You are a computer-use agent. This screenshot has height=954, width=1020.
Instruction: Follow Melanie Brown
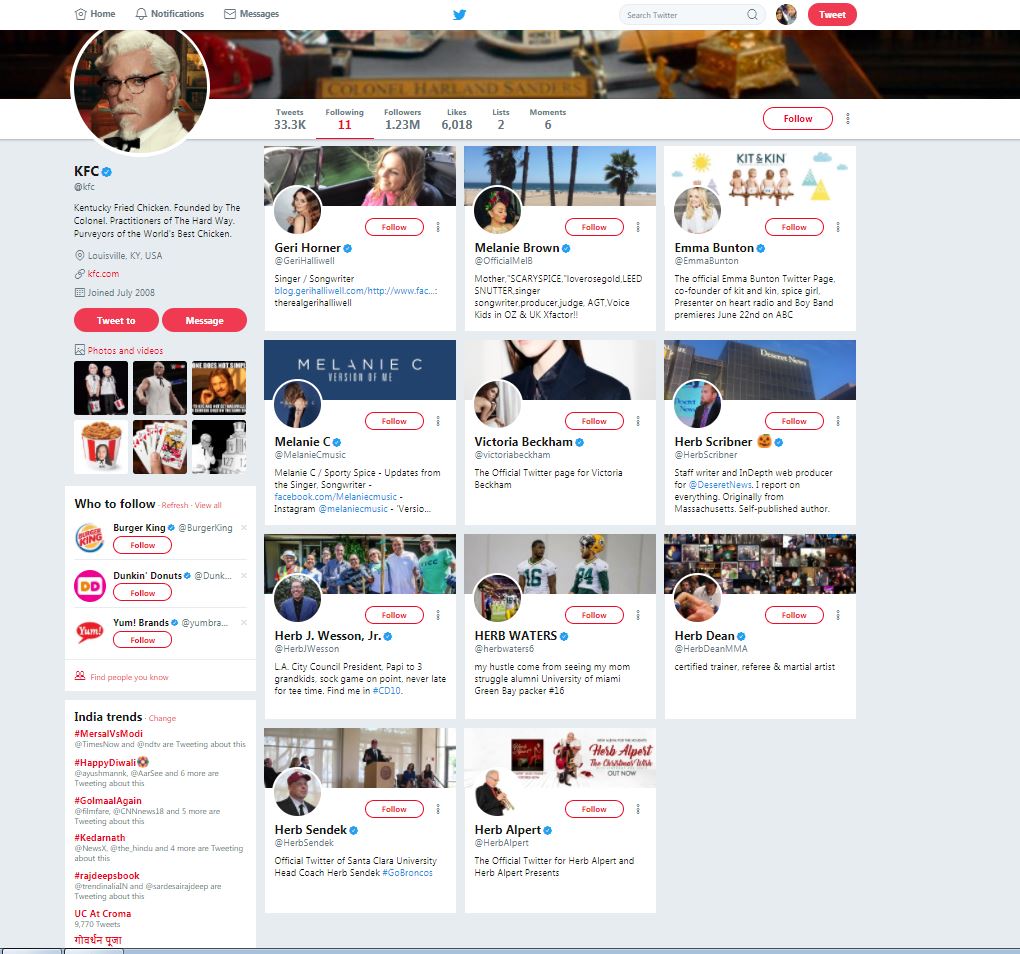(594, 227)
